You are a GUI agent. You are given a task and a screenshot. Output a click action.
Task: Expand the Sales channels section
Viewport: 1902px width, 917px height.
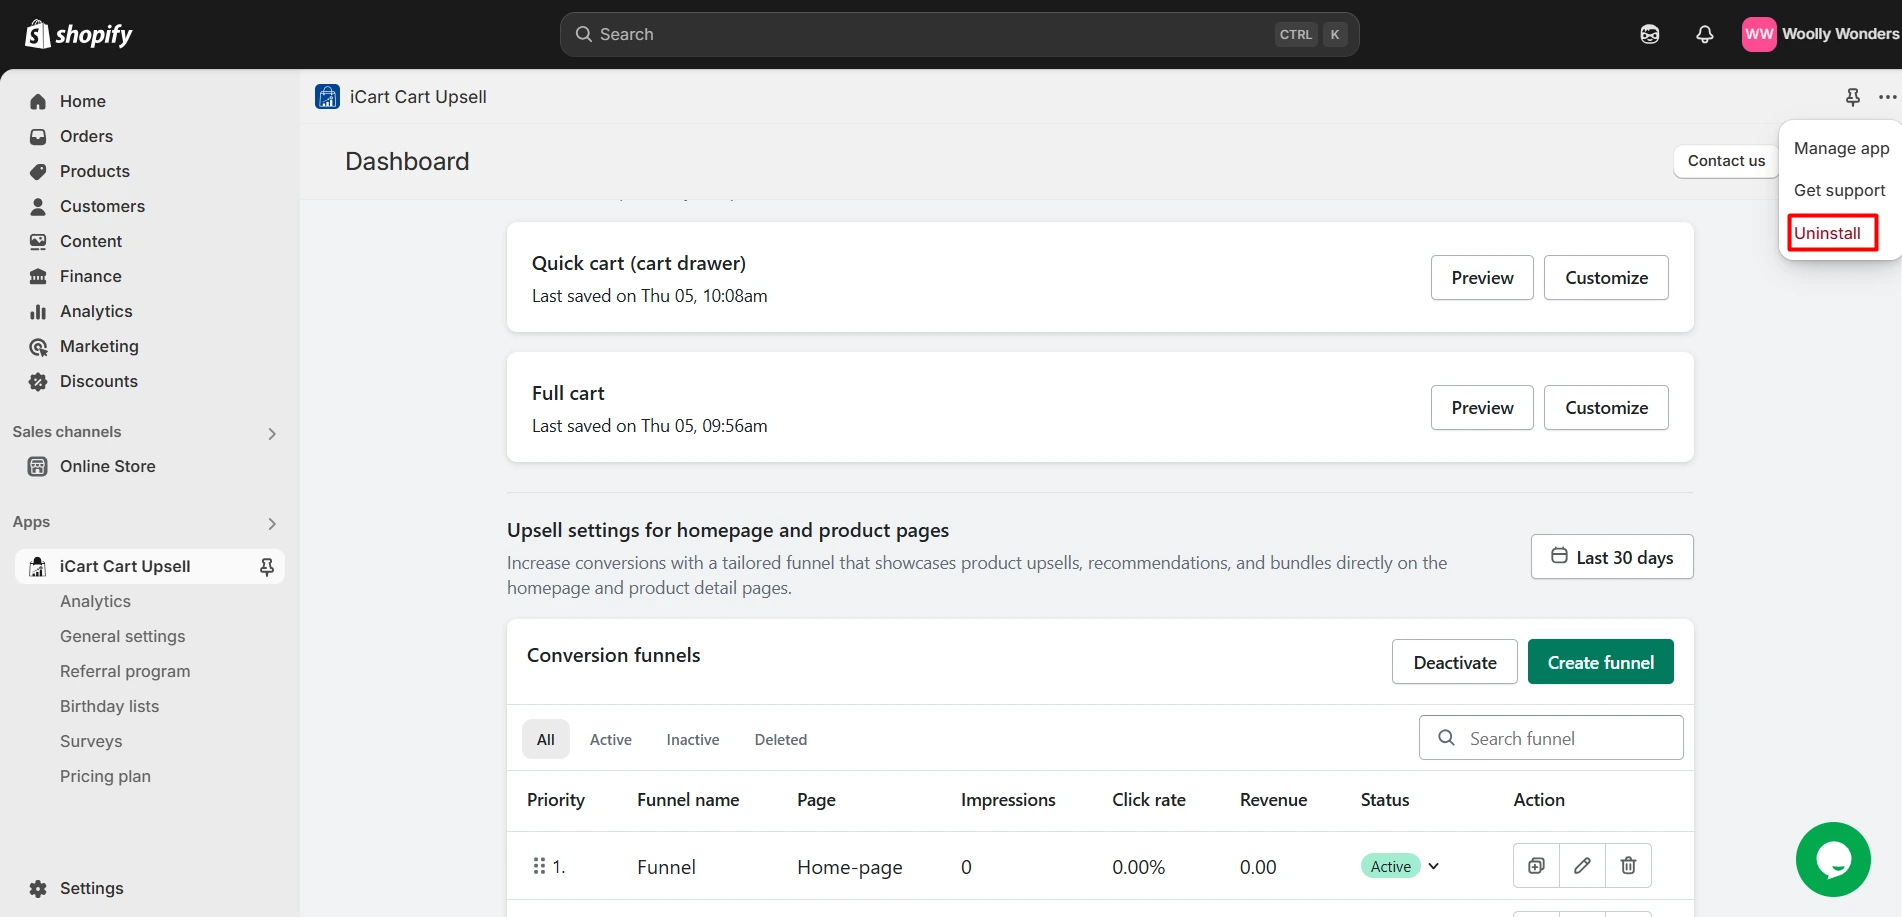pos(272,433)
